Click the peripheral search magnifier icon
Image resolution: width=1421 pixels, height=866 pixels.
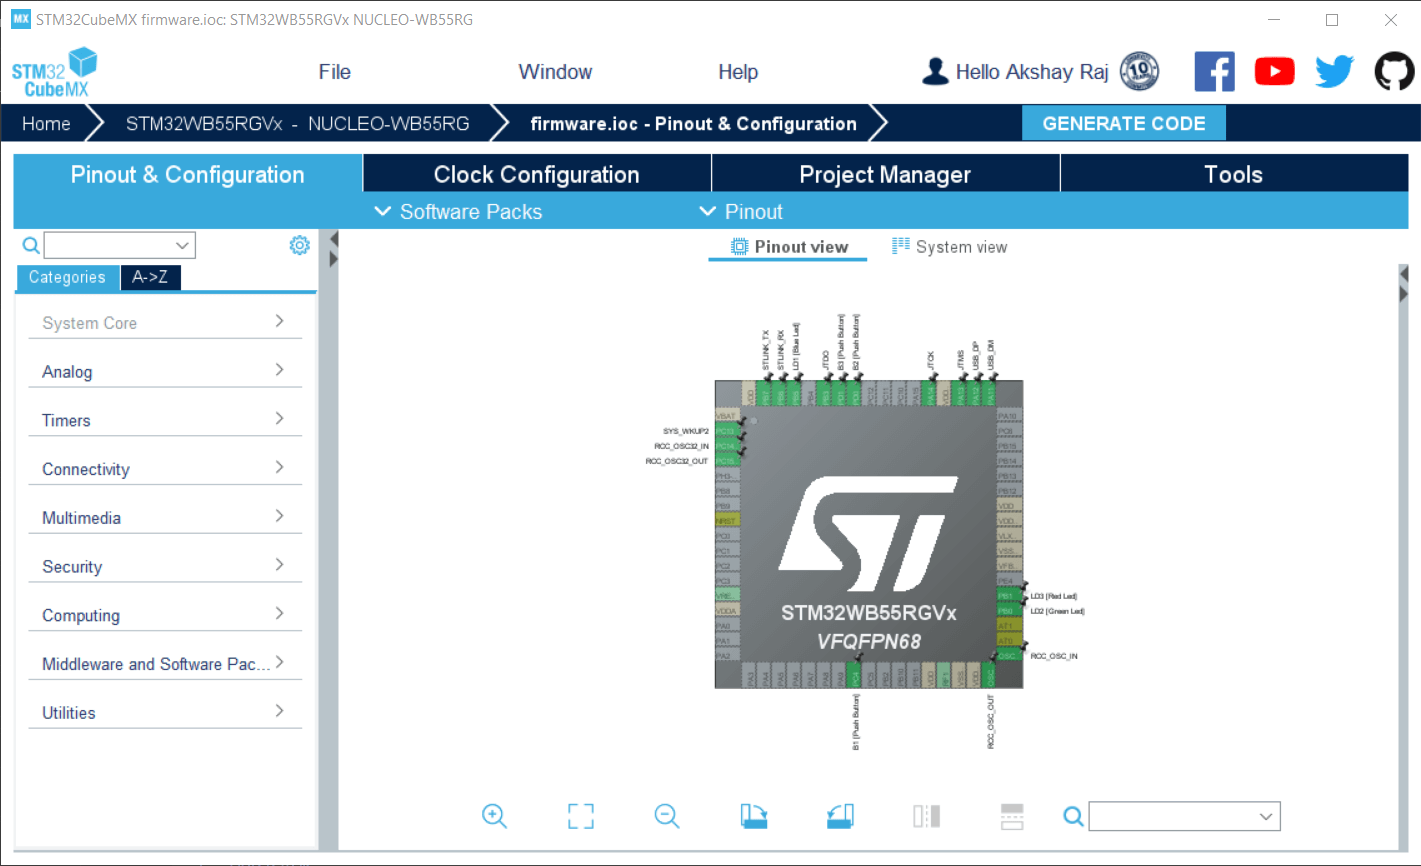[31, 245]
